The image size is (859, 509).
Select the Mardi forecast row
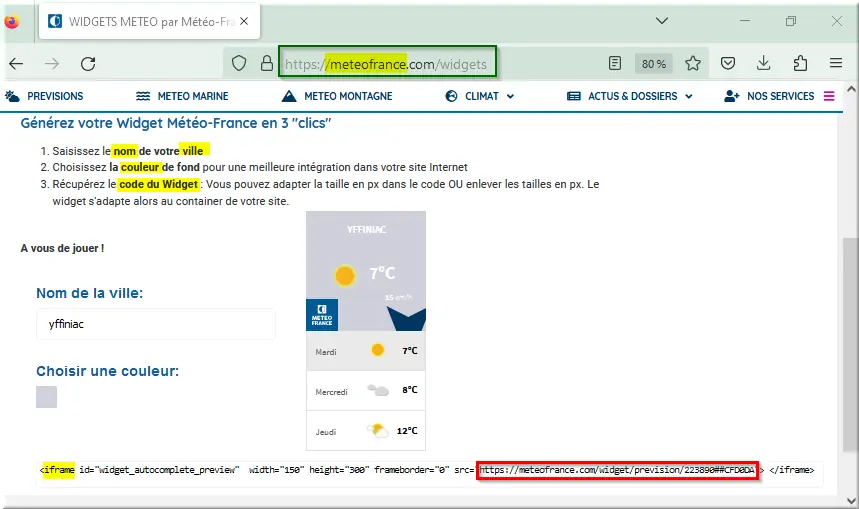click(366, 351)
